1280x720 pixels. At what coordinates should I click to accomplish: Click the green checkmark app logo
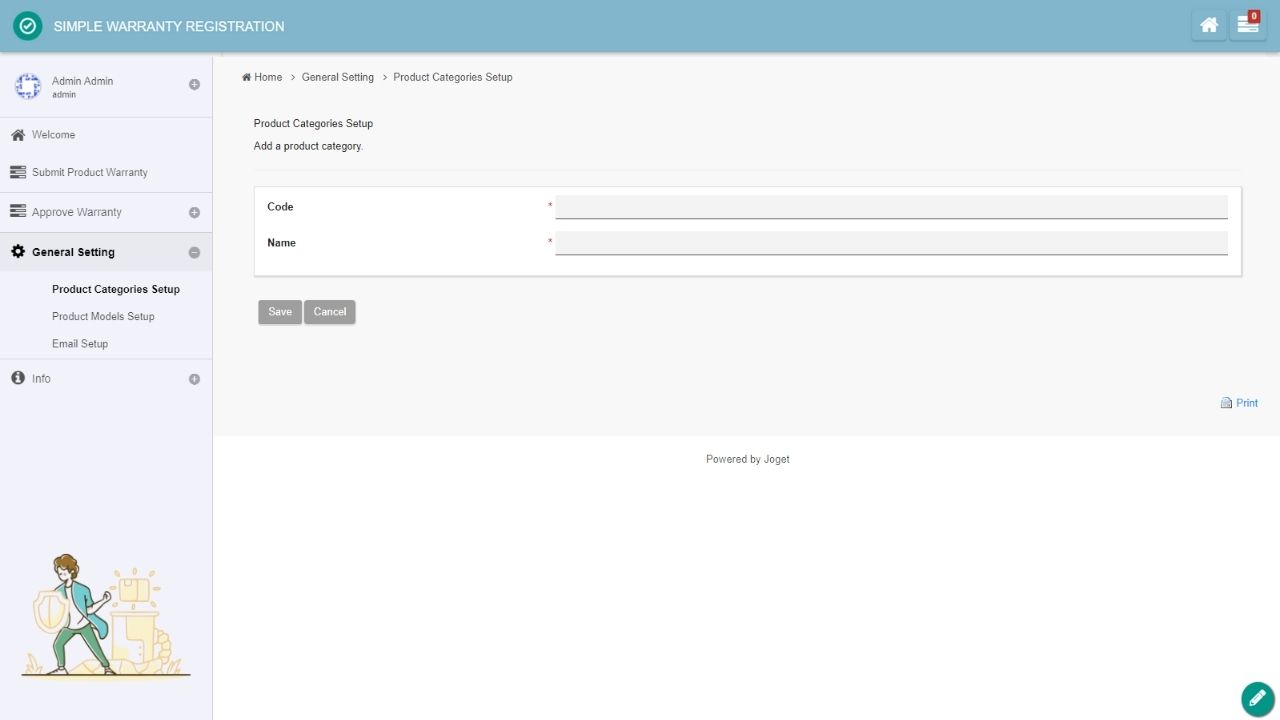pyautogui.click(x=28, y=26)
